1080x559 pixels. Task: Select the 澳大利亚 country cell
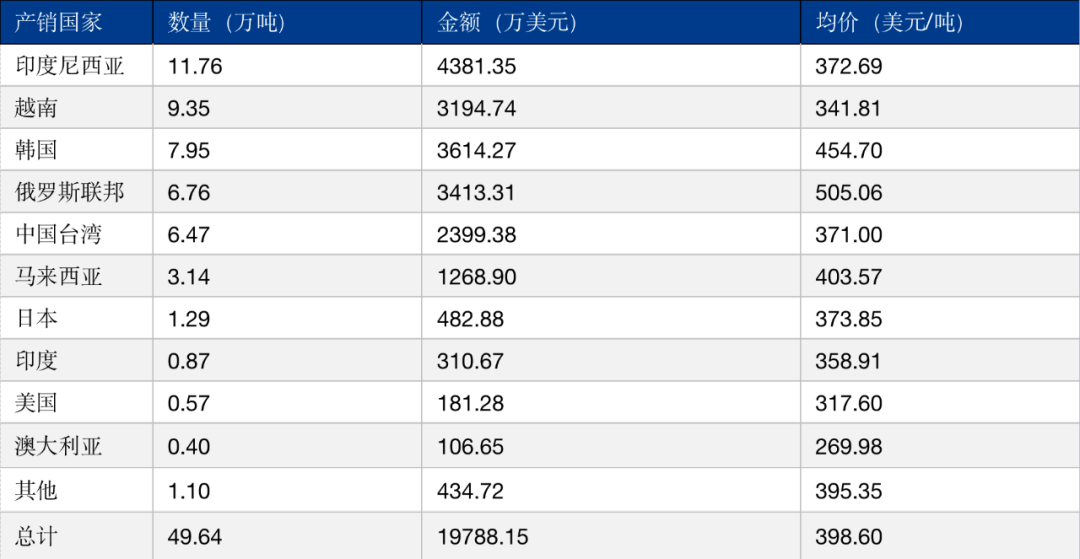coord(59,447)
